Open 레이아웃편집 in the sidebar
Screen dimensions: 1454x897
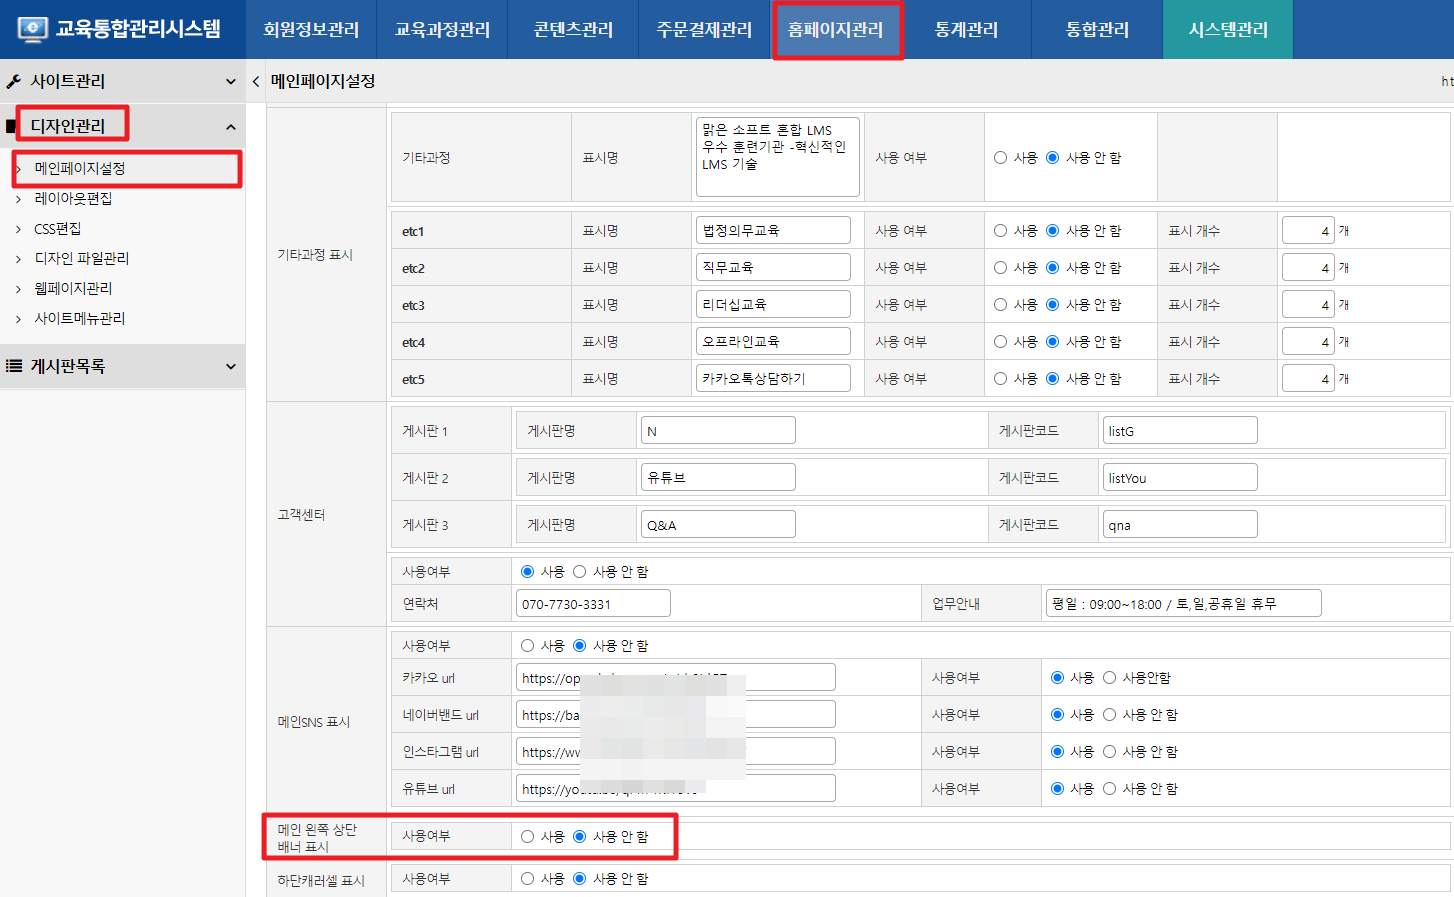click(x=73, y=198)
